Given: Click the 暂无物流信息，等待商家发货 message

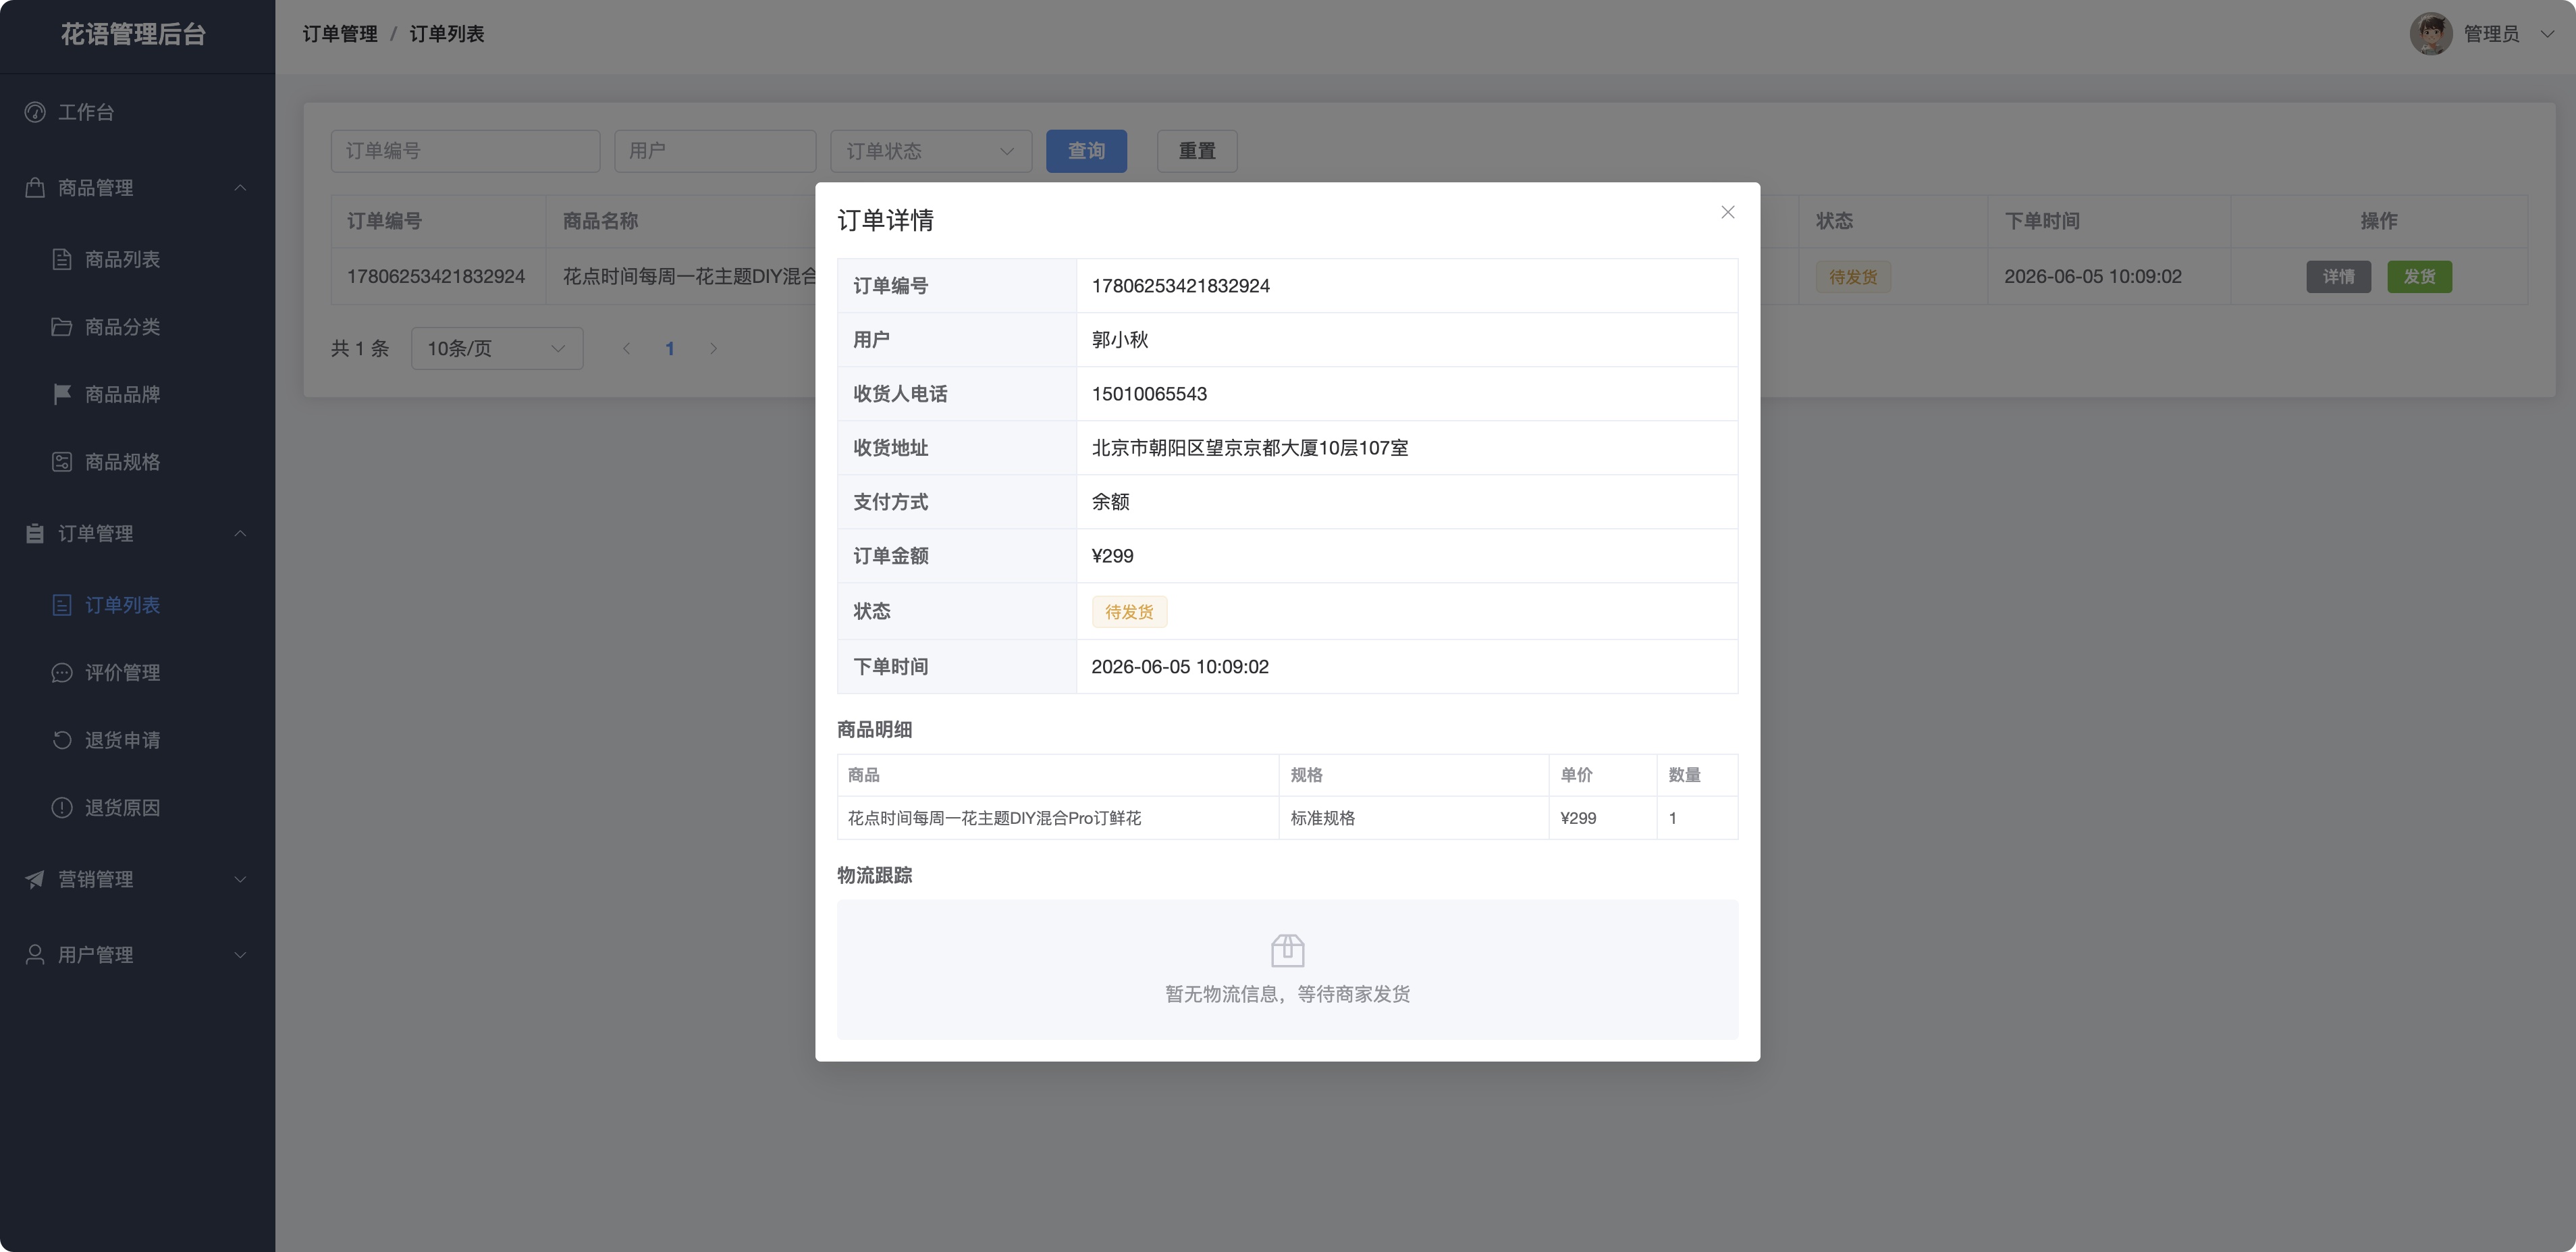Looking at the screenshot, I should click(1287, 994).
